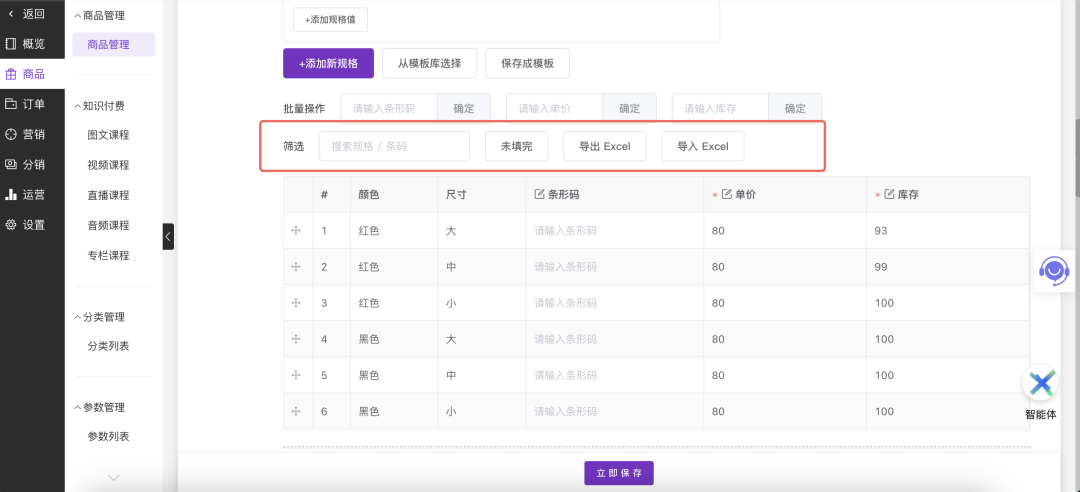Viewport: 1080px width, 492px height.
Task: Click barcode field in row 6
Action: 614,411
